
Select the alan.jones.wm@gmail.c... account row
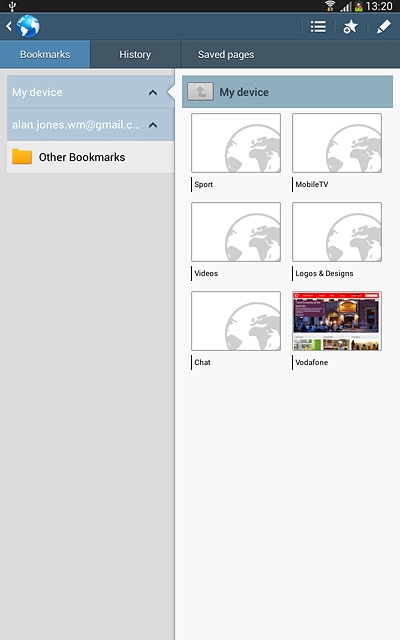click(91, 125)
